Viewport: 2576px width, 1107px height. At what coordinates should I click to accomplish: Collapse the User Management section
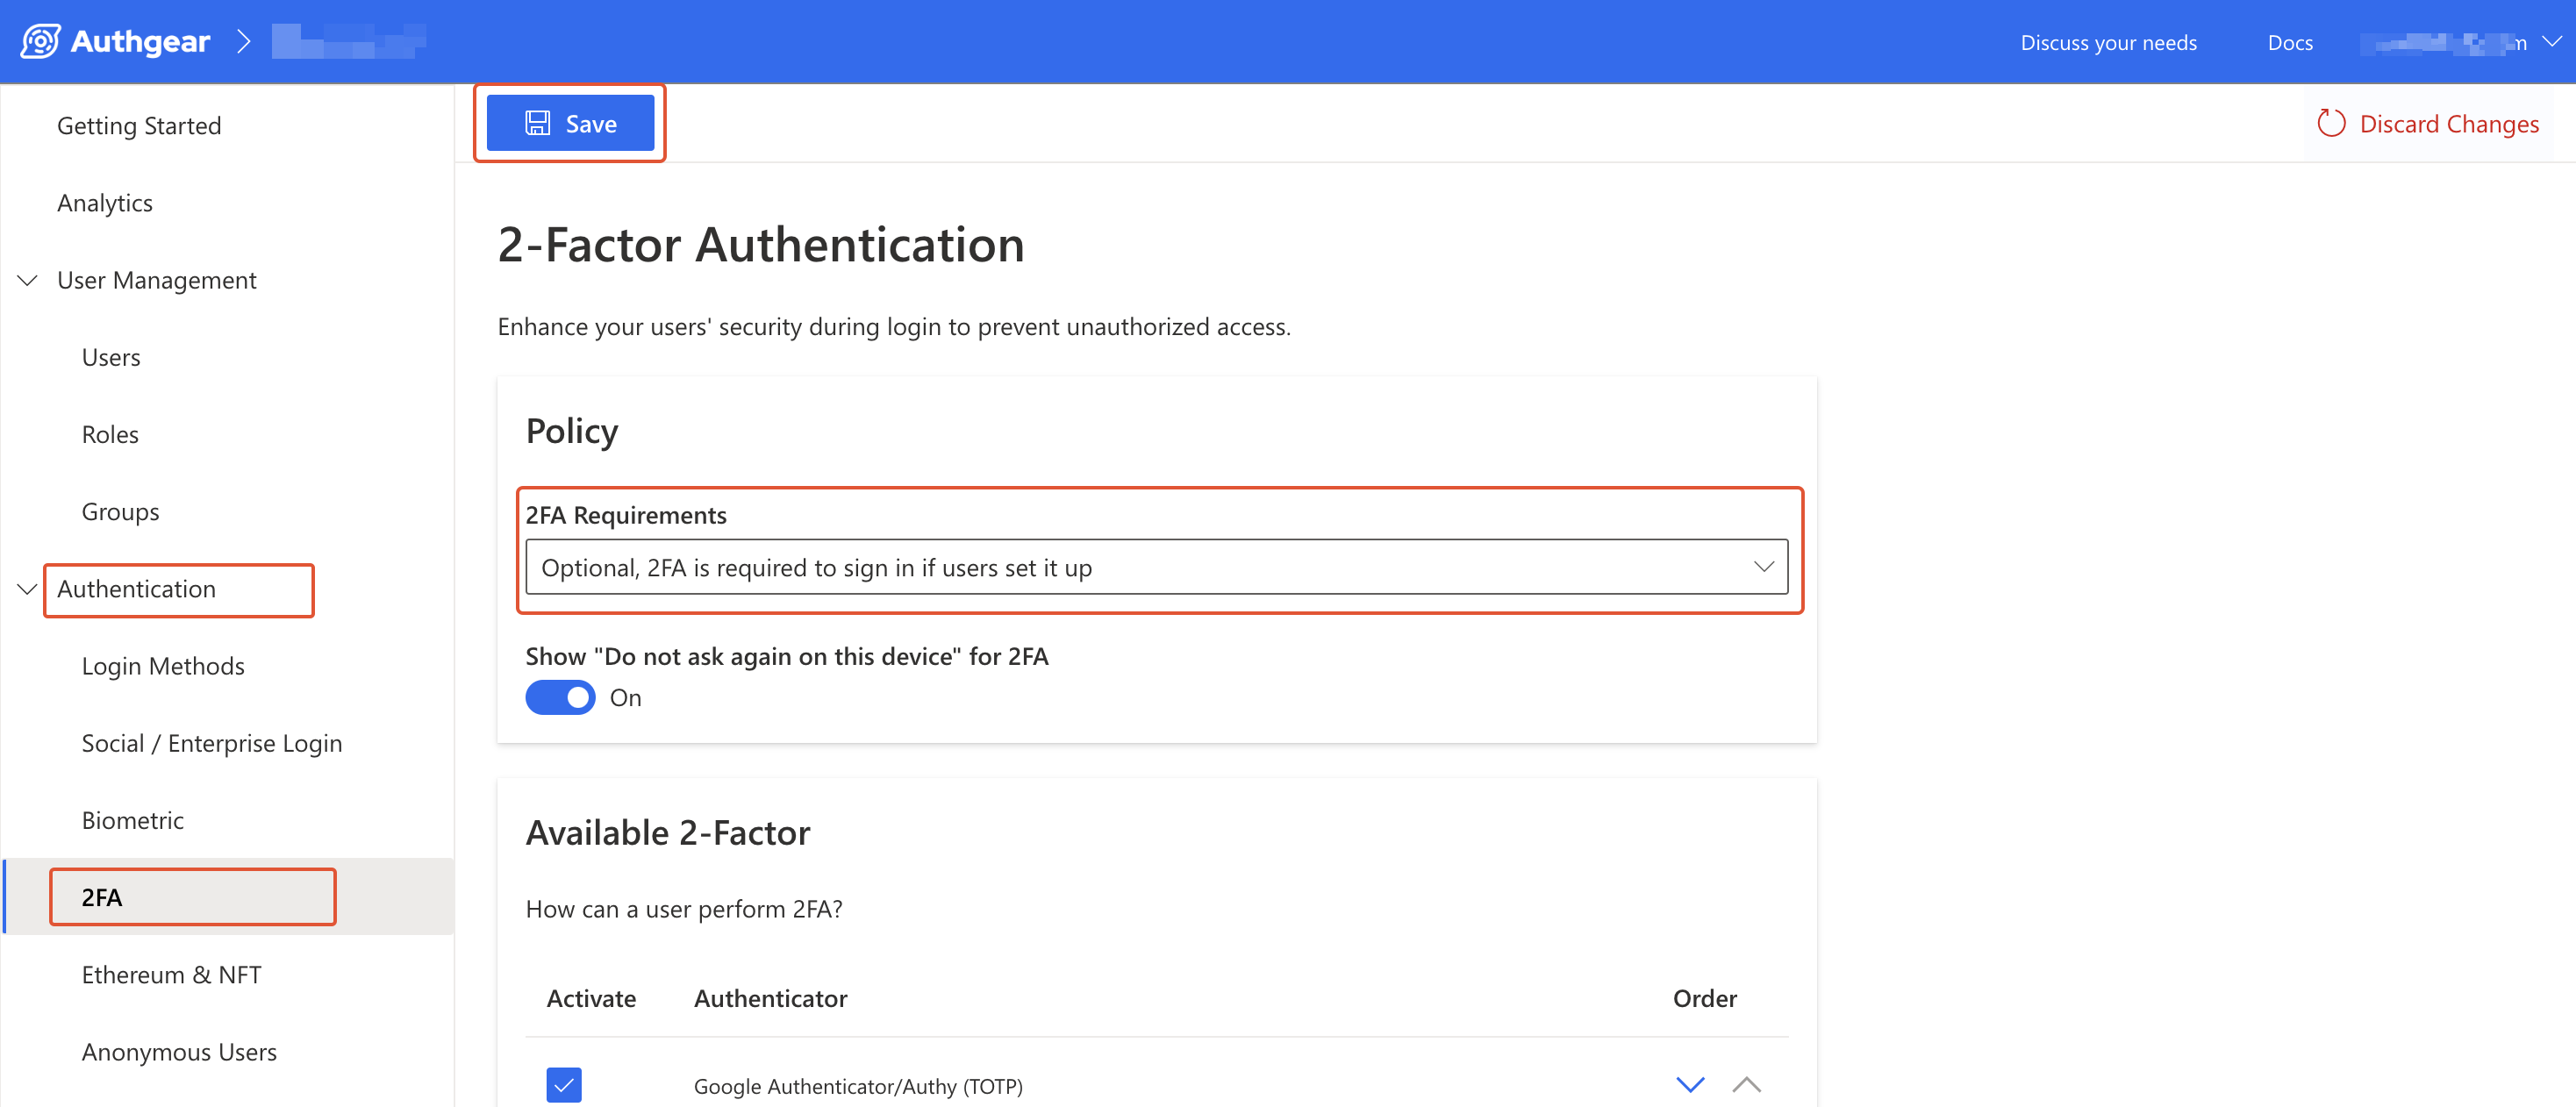[28, 280]
